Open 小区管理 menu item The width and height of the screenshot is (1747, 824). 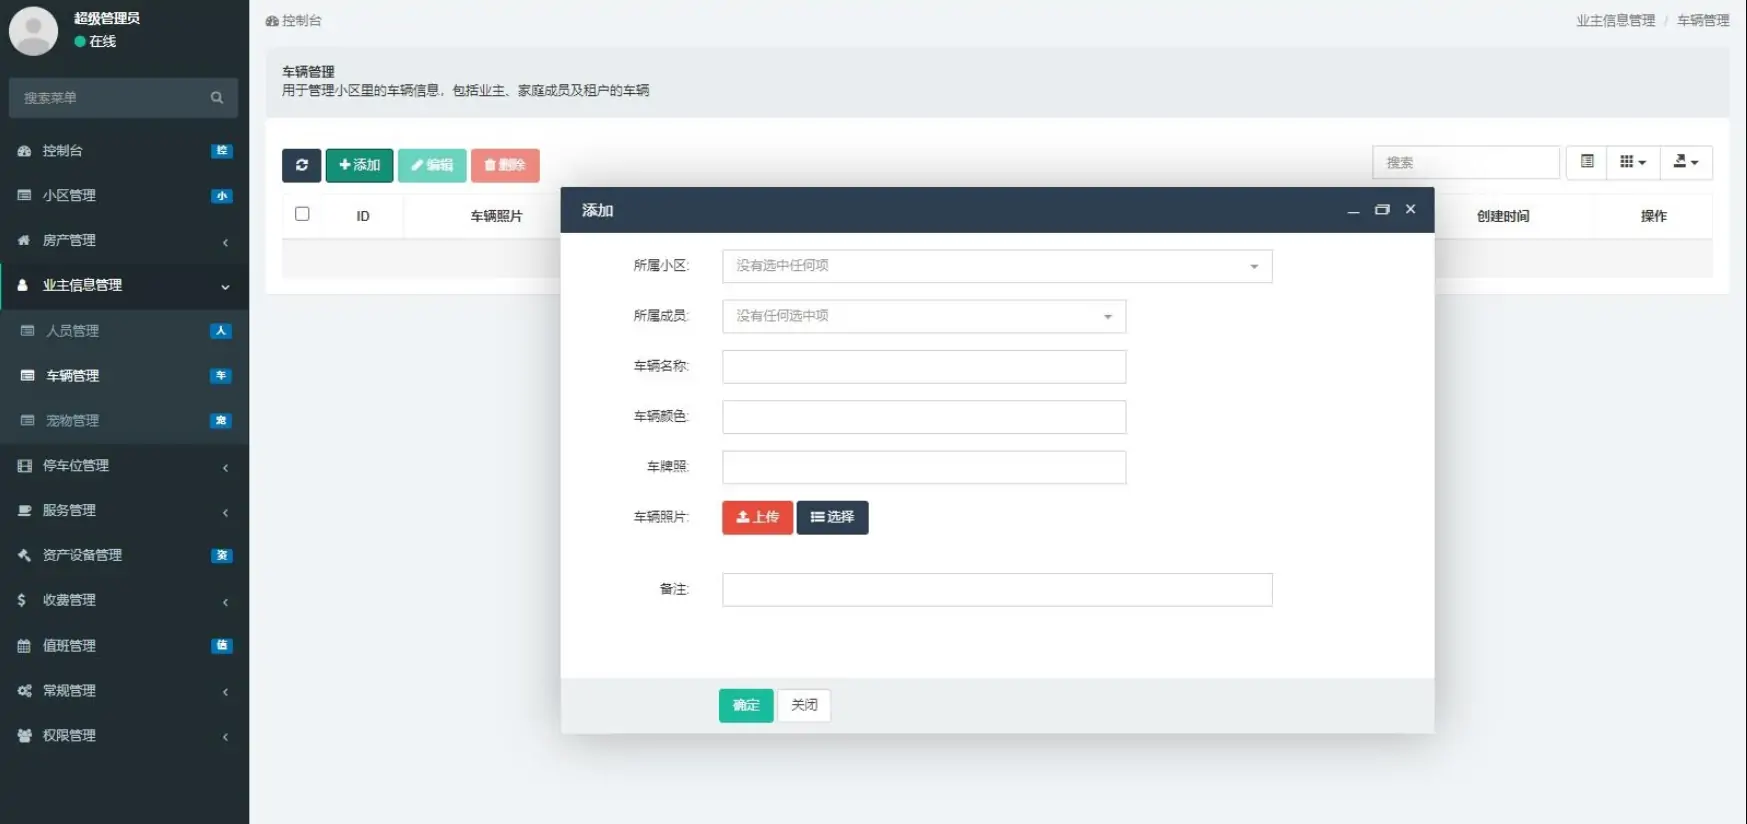tap(124, 195)
